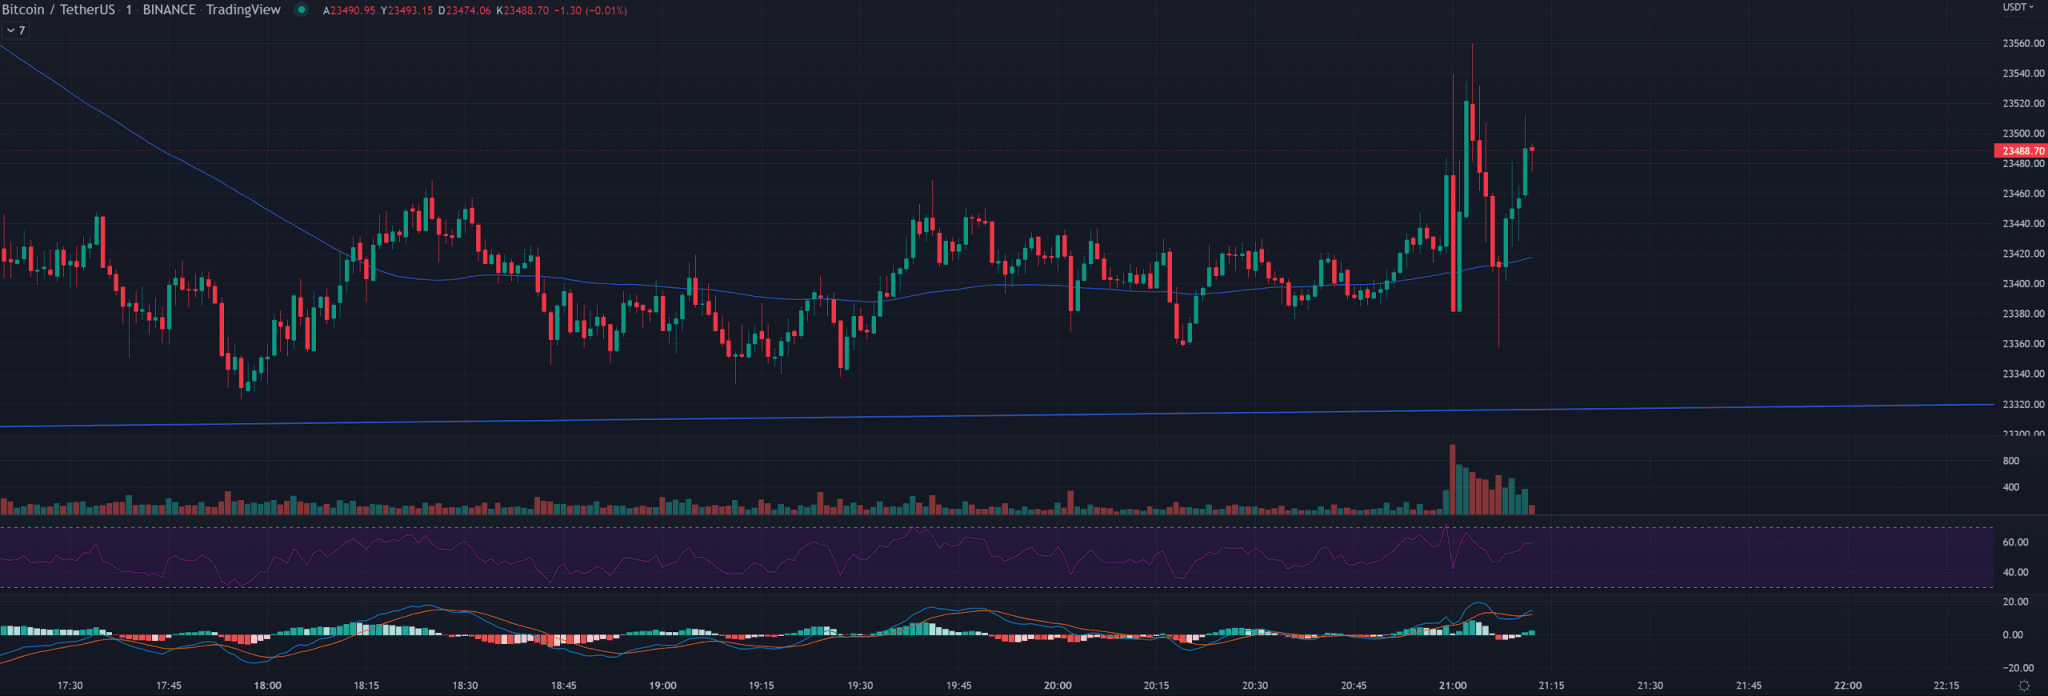Click the red price change value -1.30

pos(568,11)
